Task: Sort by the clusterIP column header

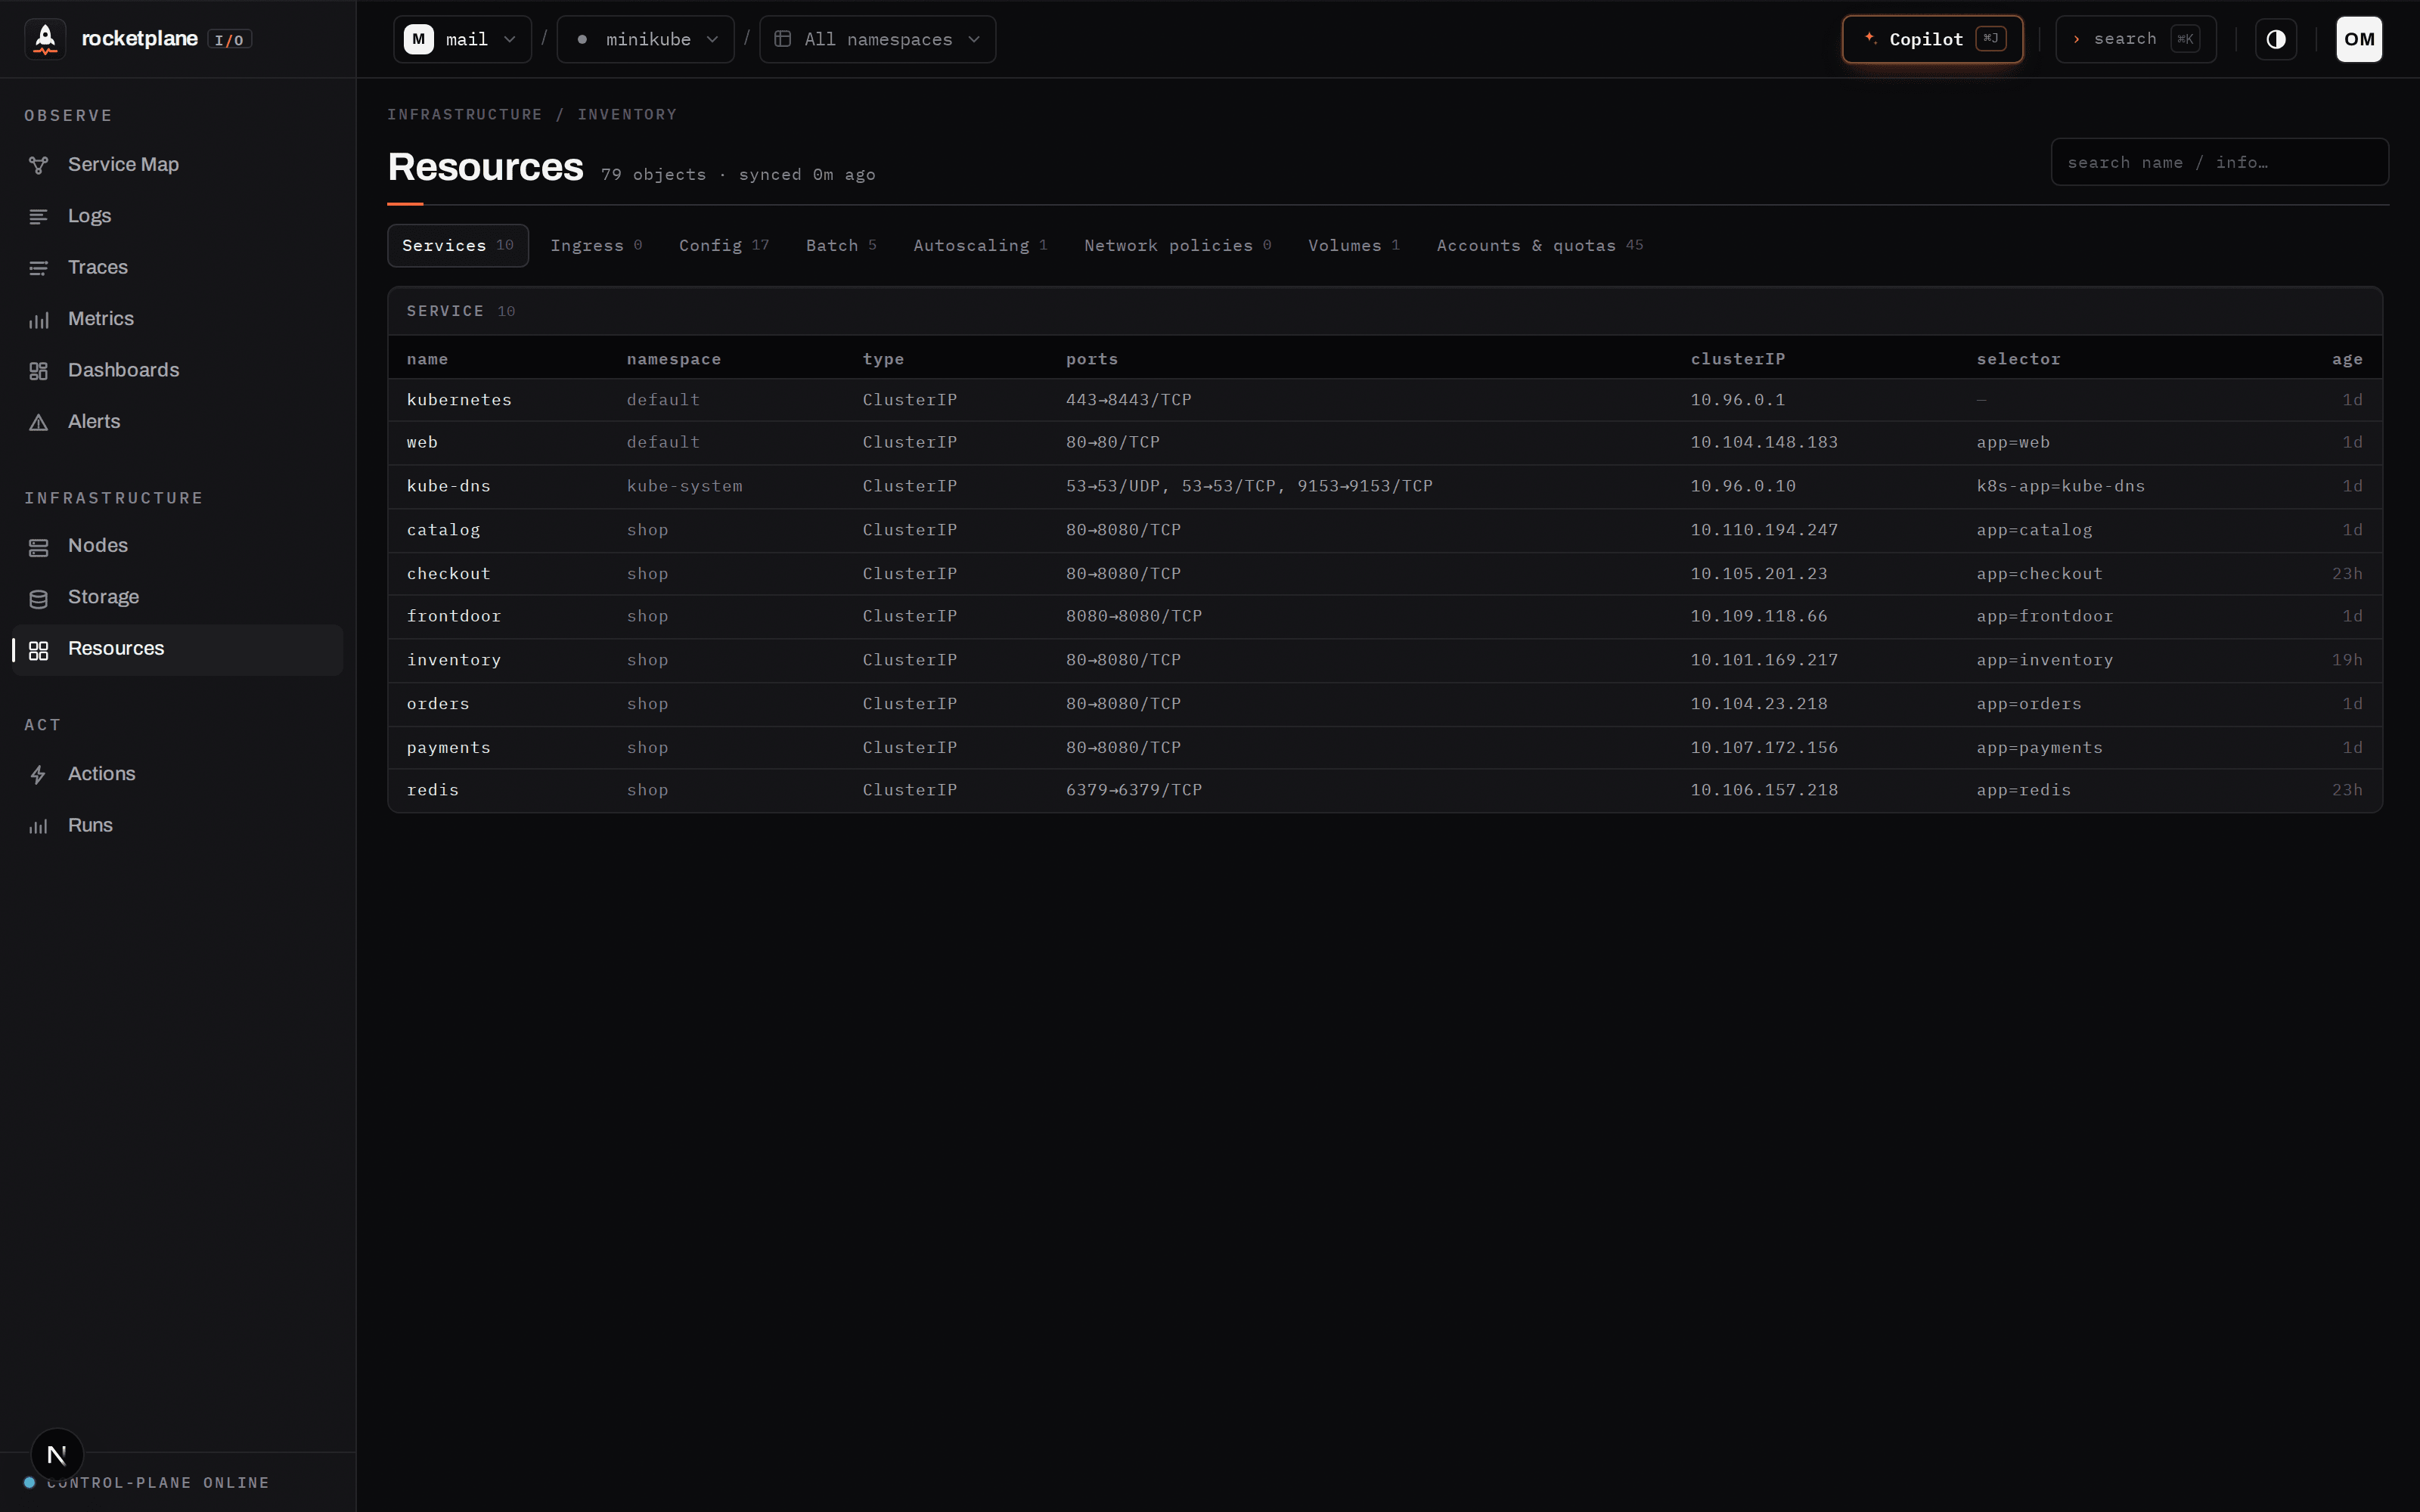Action: click(x=1737, y=359)
